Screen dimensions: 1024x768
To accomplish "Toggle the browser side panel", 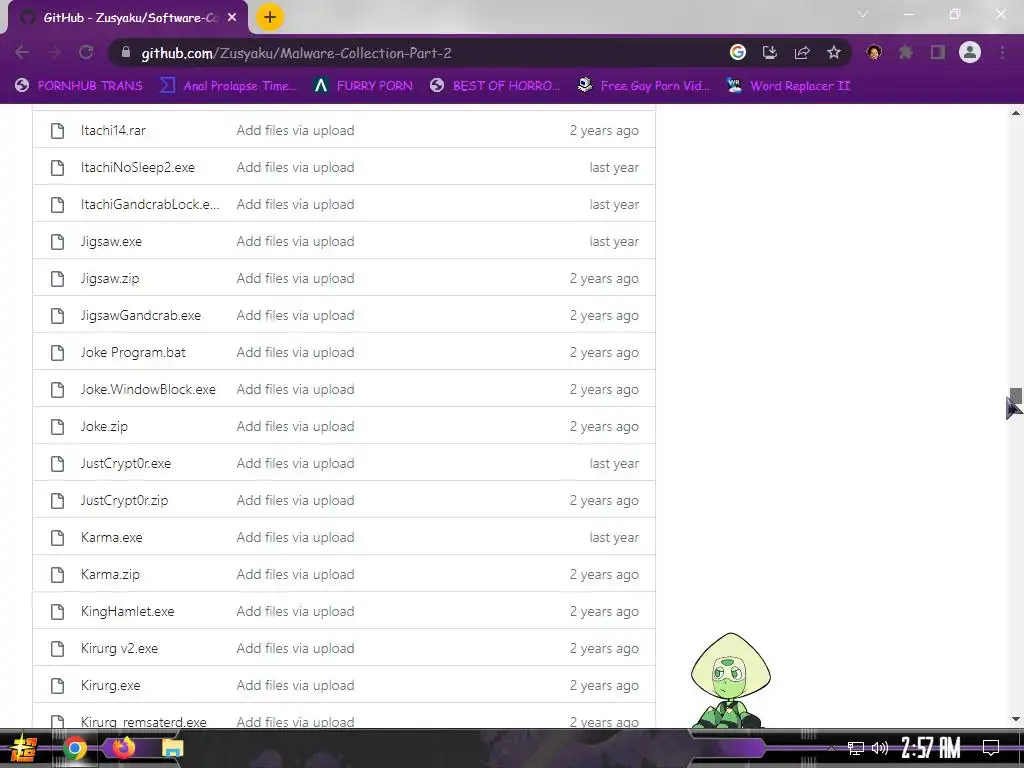I will pyautogui.click(x=938, y=53).
